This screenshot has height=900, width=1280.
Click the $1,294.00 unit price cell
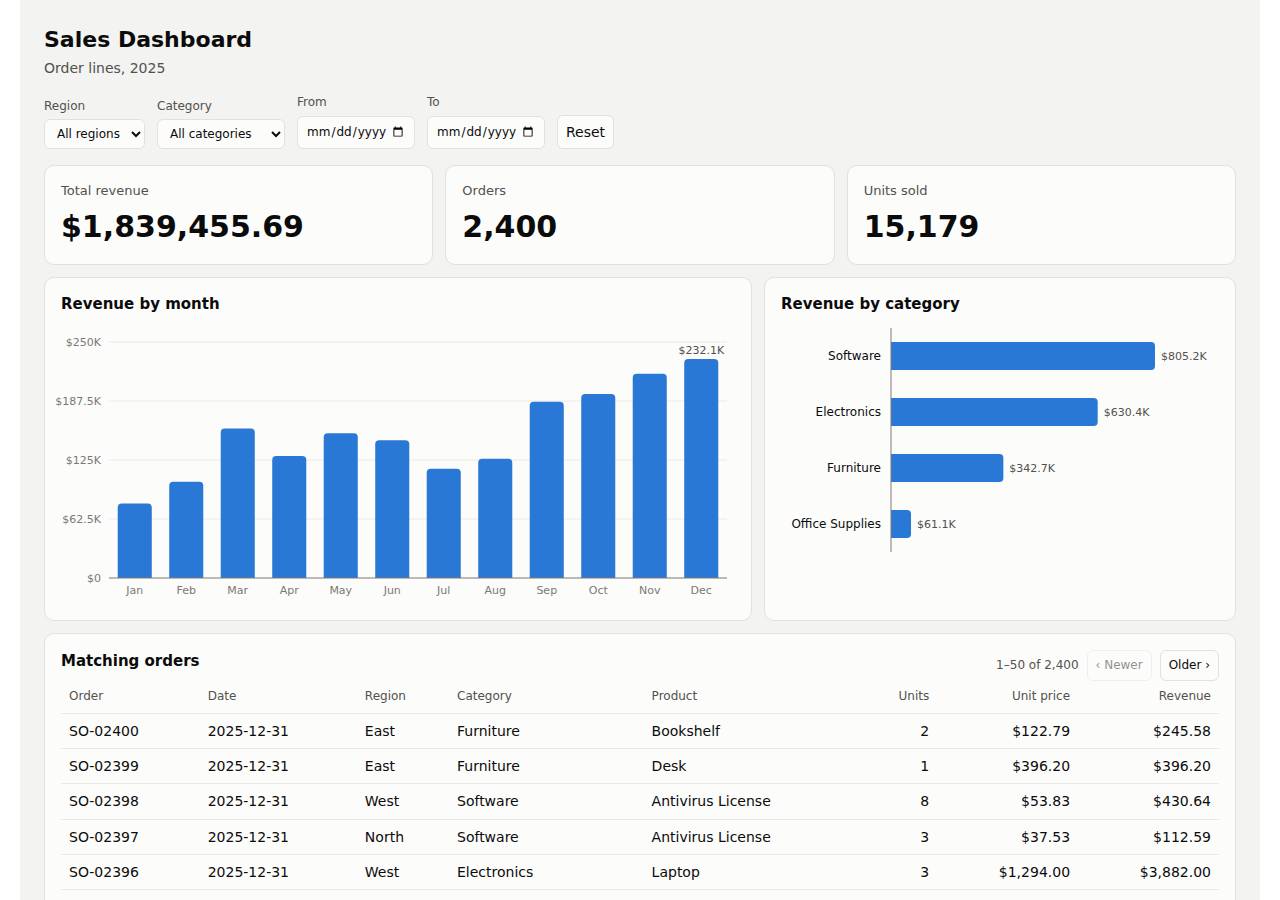coord(1034,872)
